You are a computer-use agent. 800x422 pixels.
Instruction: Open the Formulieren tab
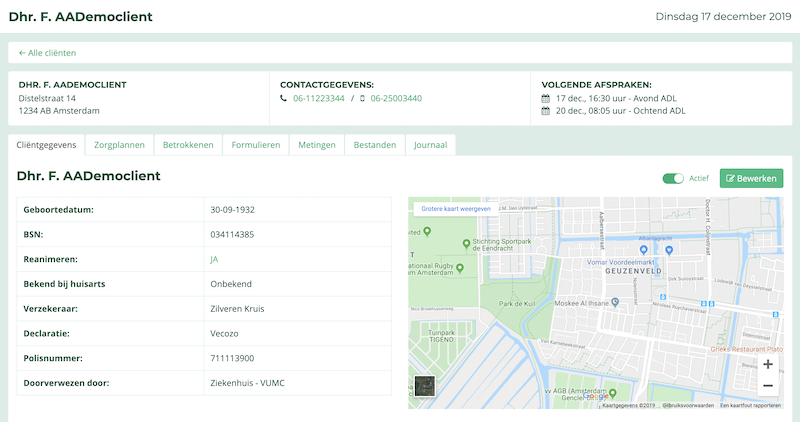coord(255,145)
